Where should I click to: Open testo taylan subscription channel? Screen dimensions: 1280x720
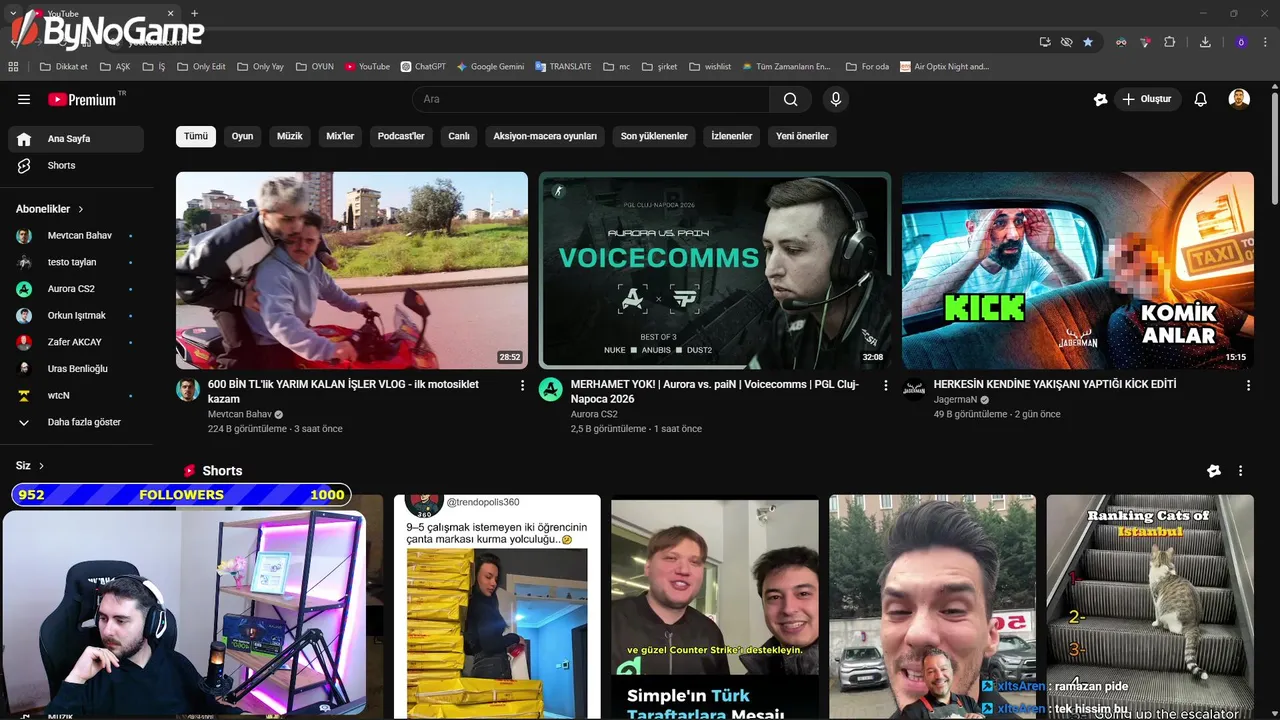pyautogui.click(x=76, y=262)
